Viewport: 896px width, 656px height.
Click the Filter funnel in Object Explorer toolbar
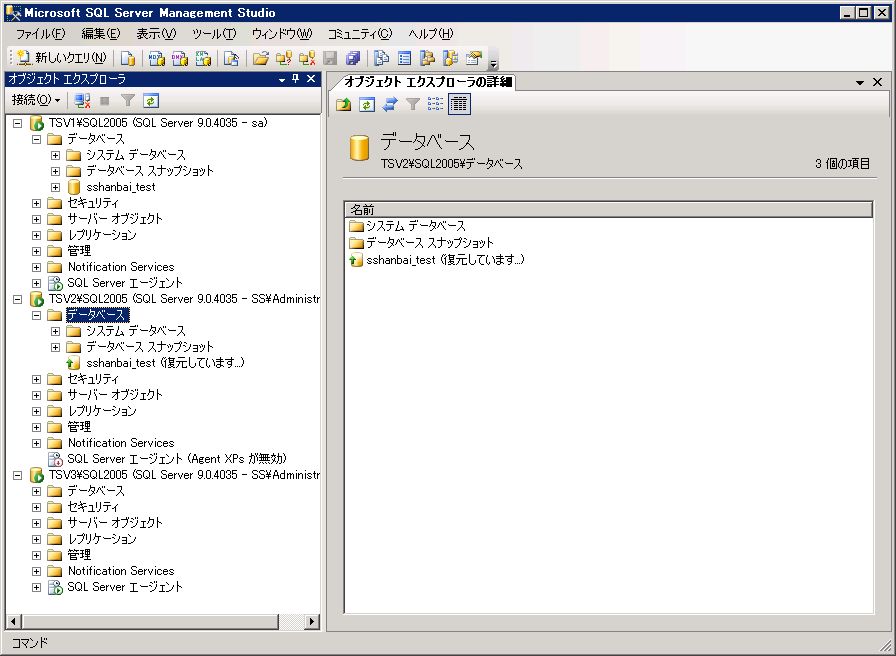click(x=127, y=101)
